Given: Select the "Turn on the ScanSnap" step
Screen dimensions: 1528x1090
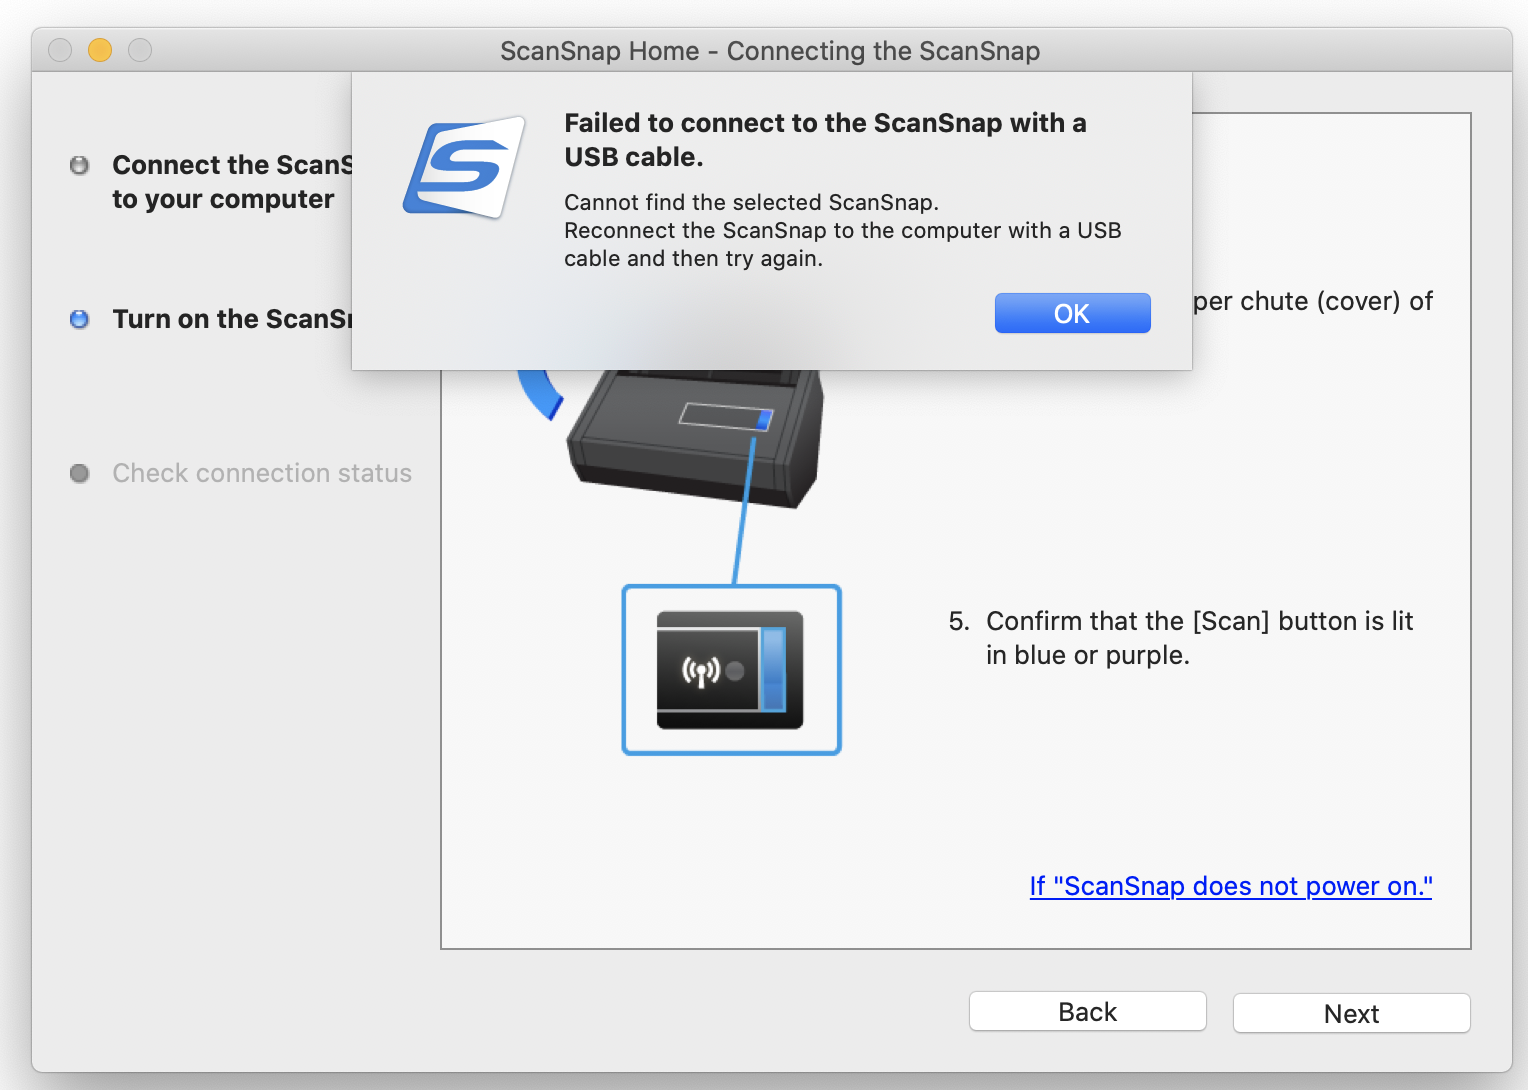Looking at the screenshot, I should tap(232, 319).
